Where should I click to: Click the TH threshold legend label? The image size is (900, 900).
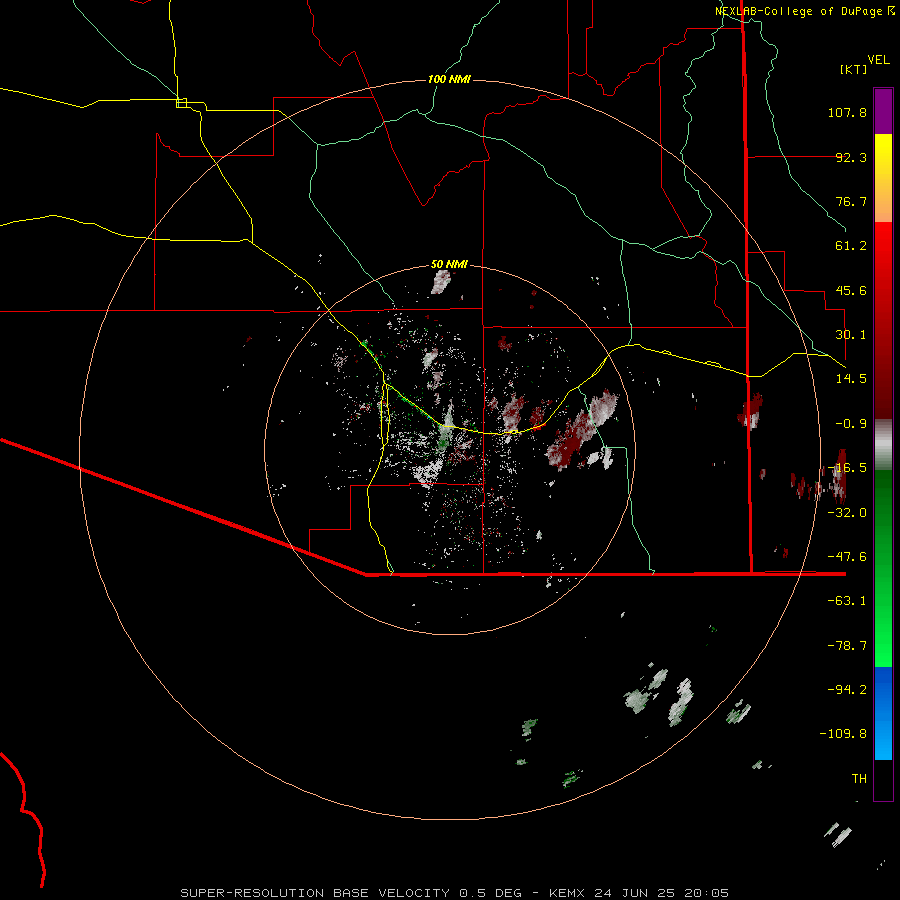(x=859, y=779)
